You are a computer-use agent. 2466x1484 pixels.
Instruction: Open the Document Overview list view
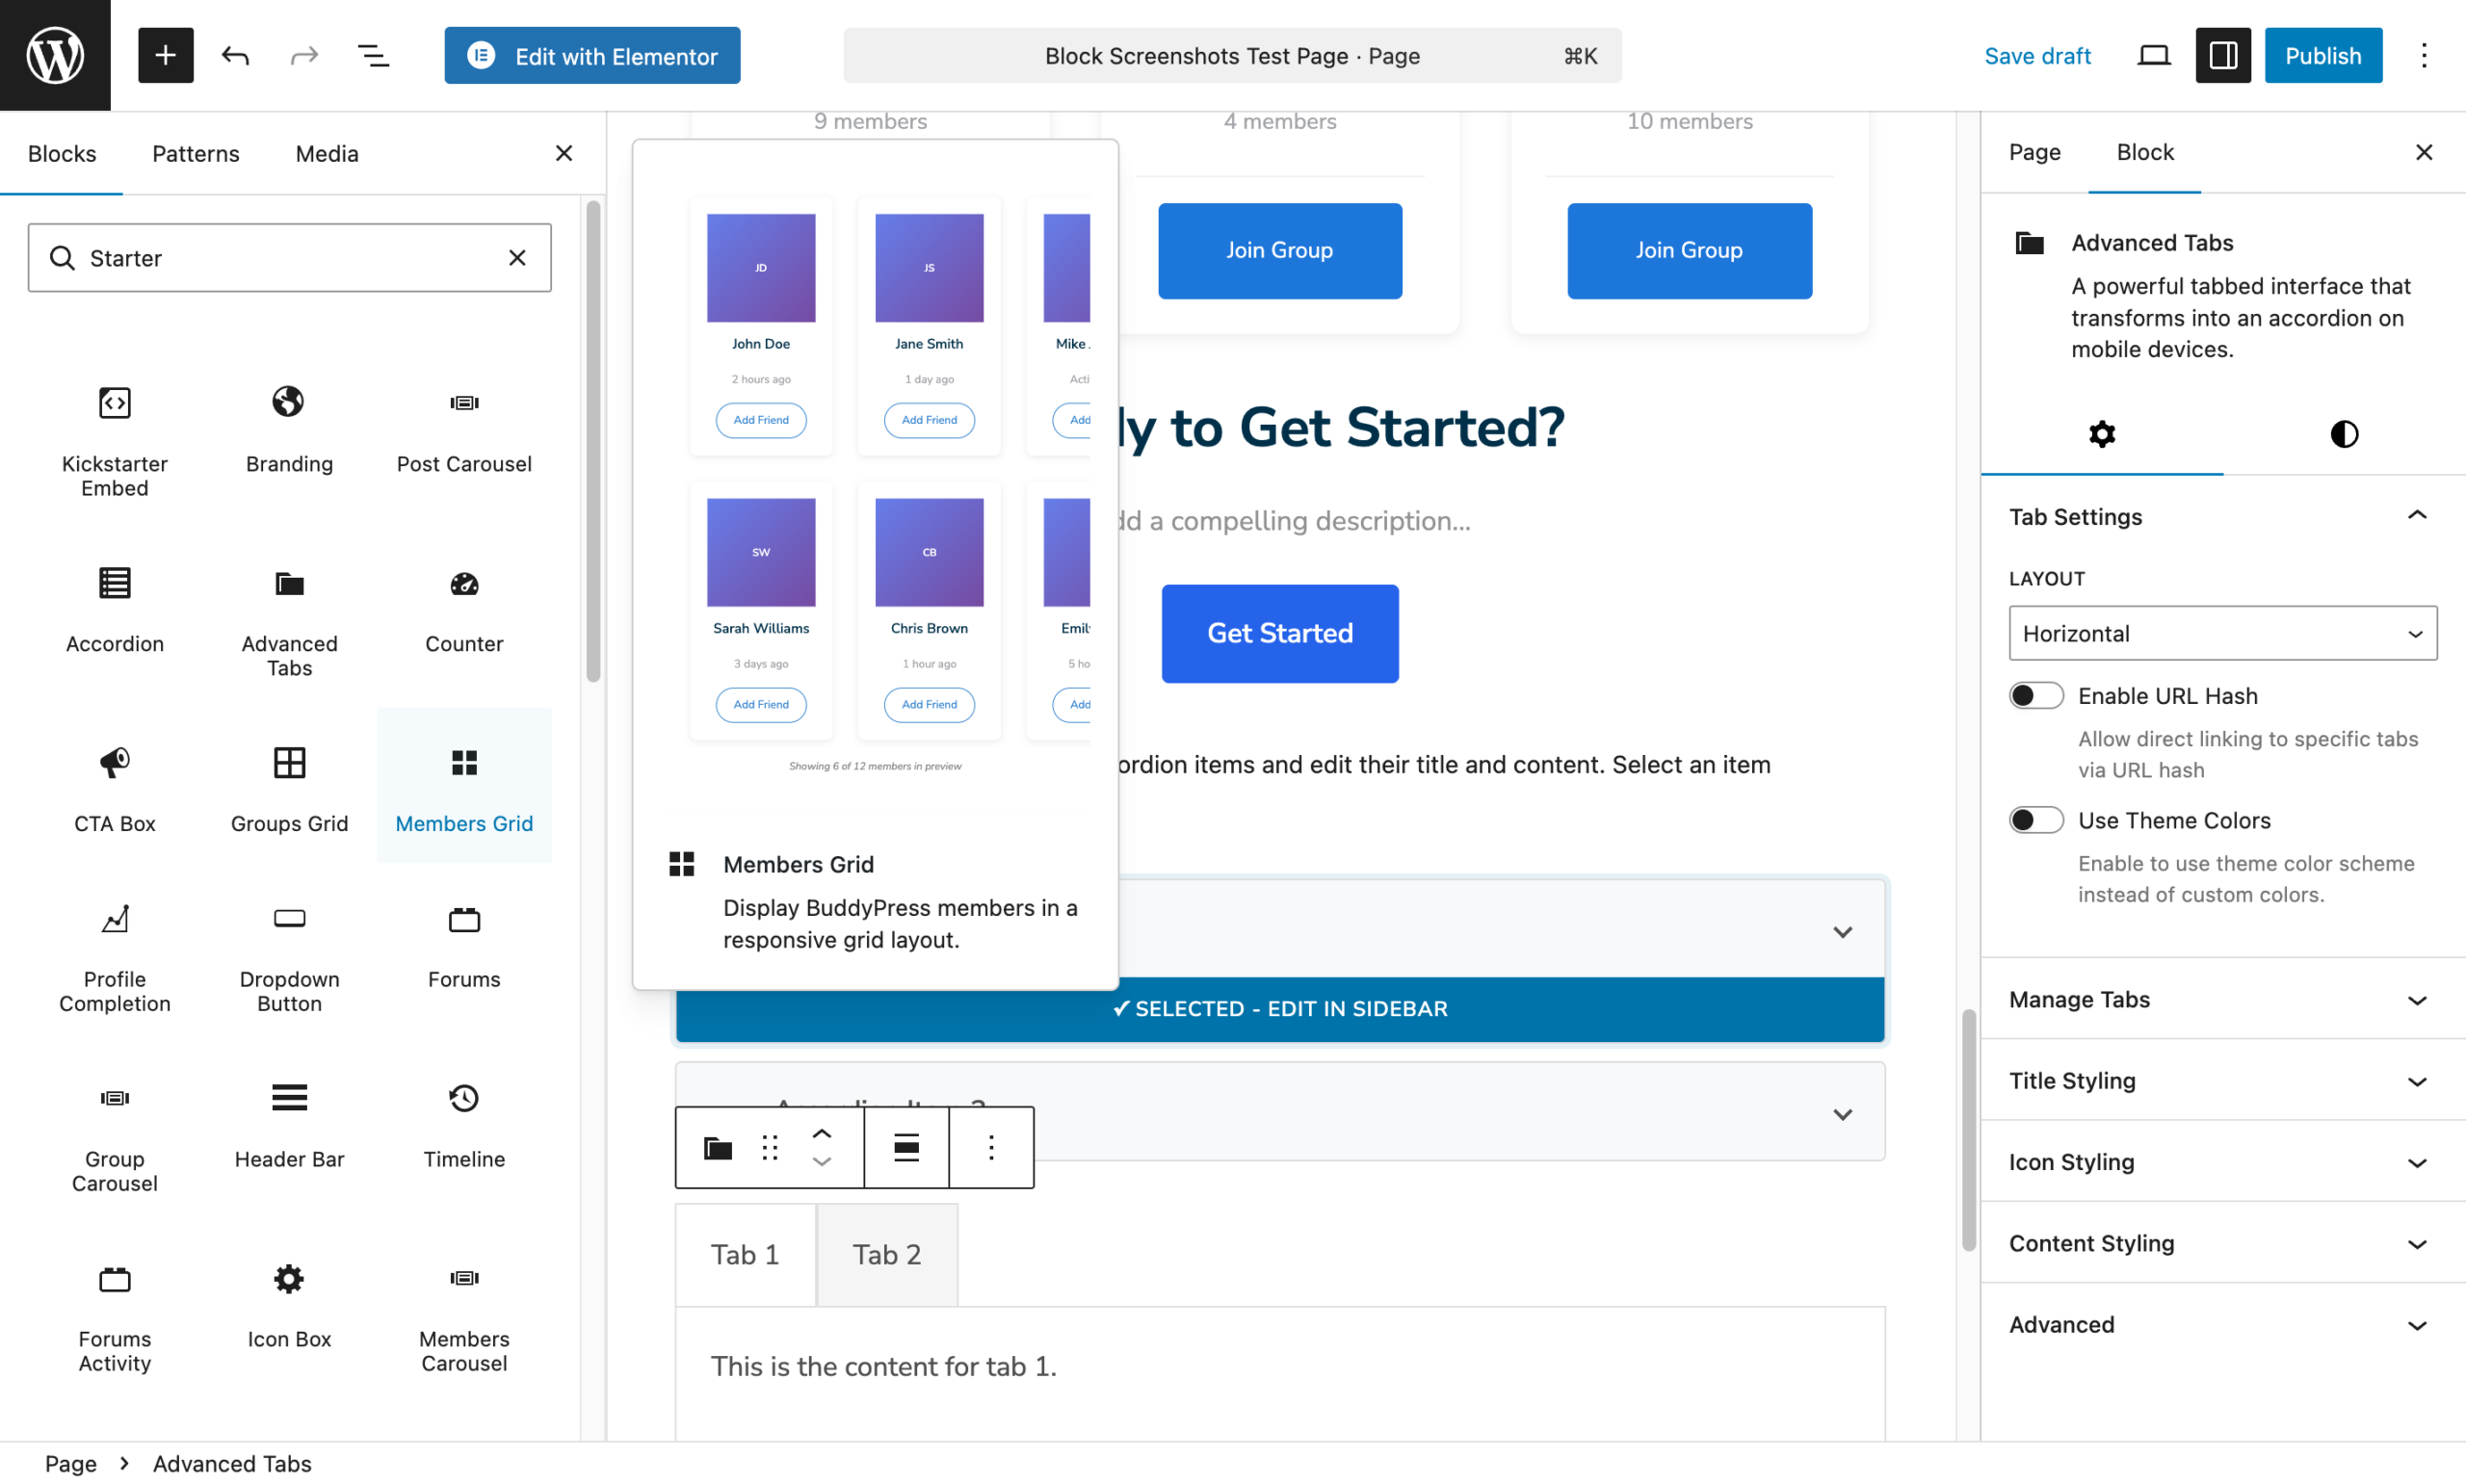[373, 55]
